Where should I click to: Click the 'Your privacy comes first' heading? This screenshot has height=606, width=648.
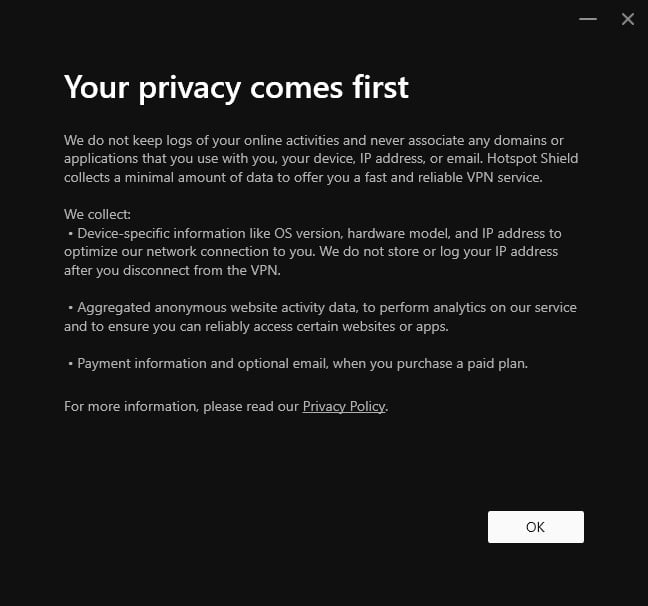point(236,87)
